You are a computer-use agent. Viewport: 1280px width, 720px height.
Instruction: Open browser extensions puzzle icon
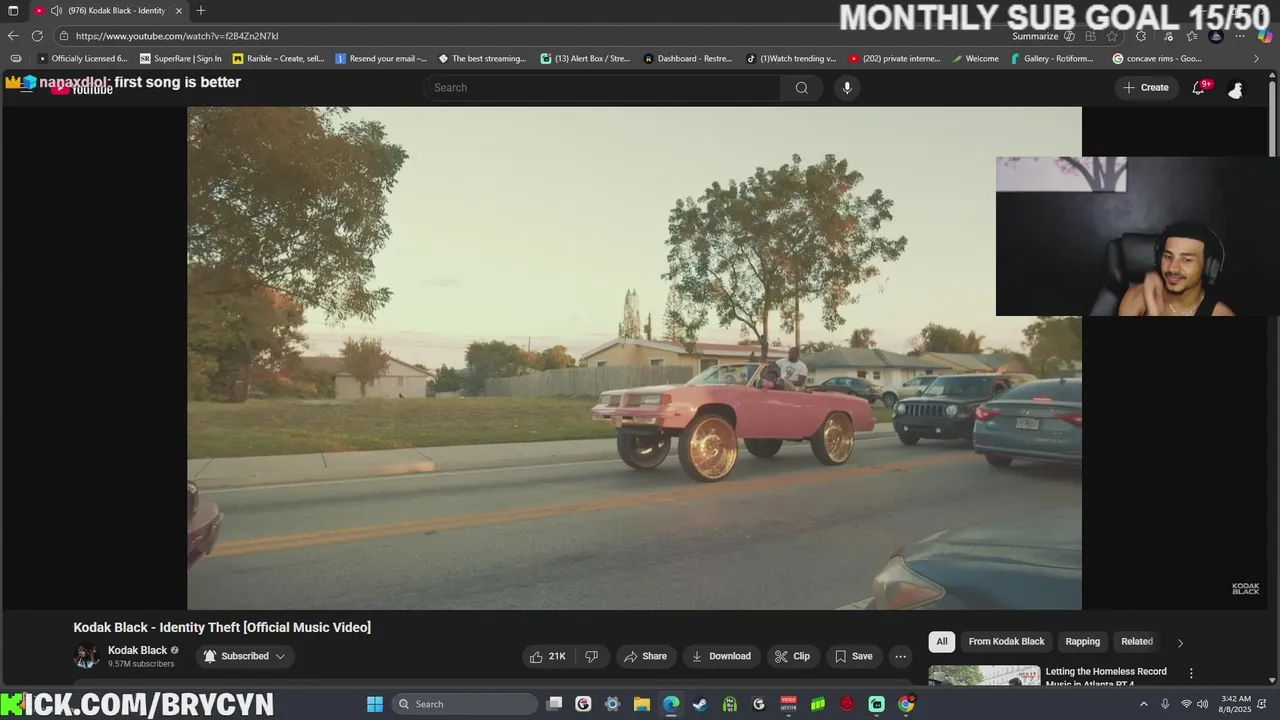coord(1141,36)
